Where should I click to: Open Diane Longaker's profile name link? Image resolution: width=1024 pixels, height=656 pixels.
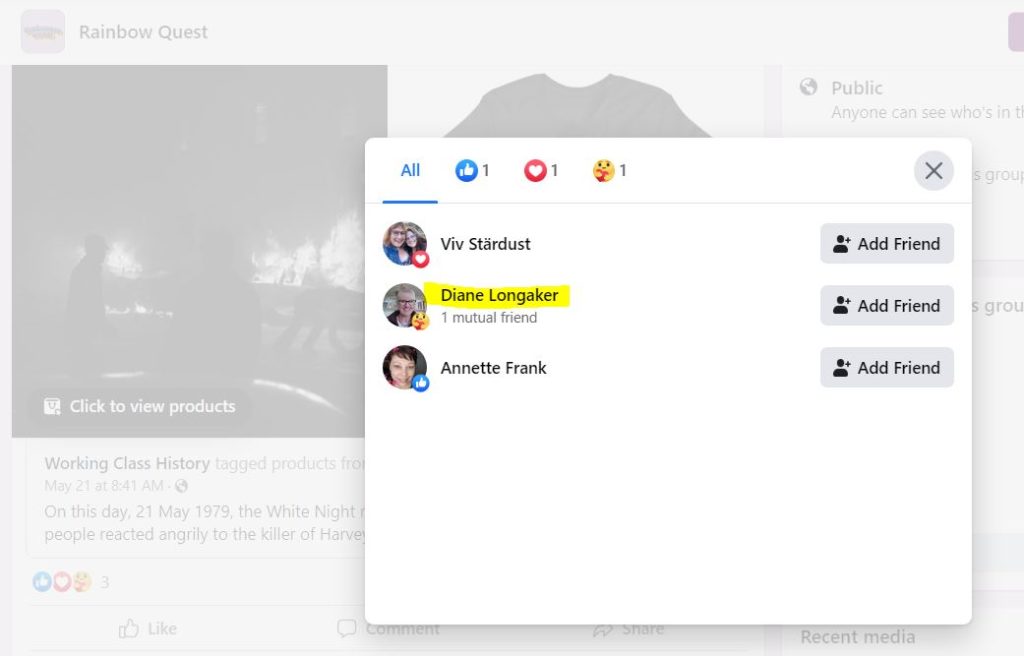(x=500, y=295)
